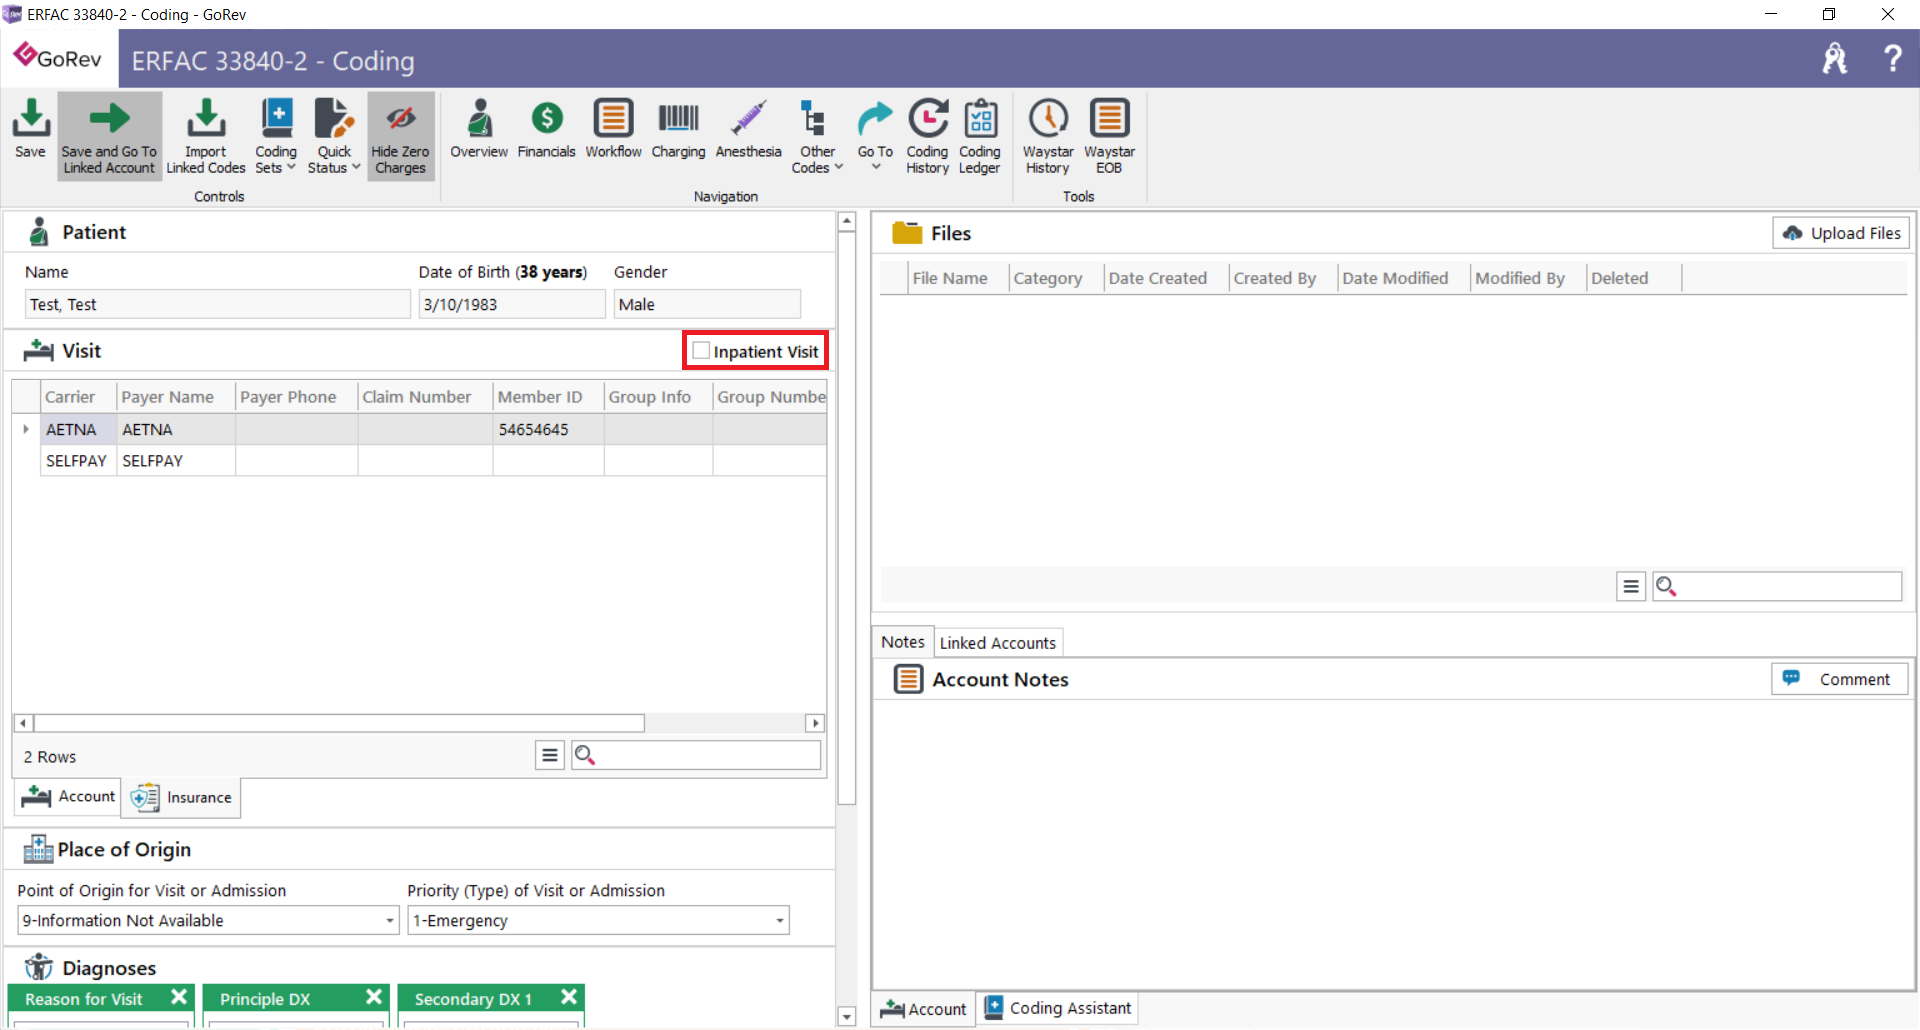
Task: Expand the Go To dropdown
Action: [875, 134]
